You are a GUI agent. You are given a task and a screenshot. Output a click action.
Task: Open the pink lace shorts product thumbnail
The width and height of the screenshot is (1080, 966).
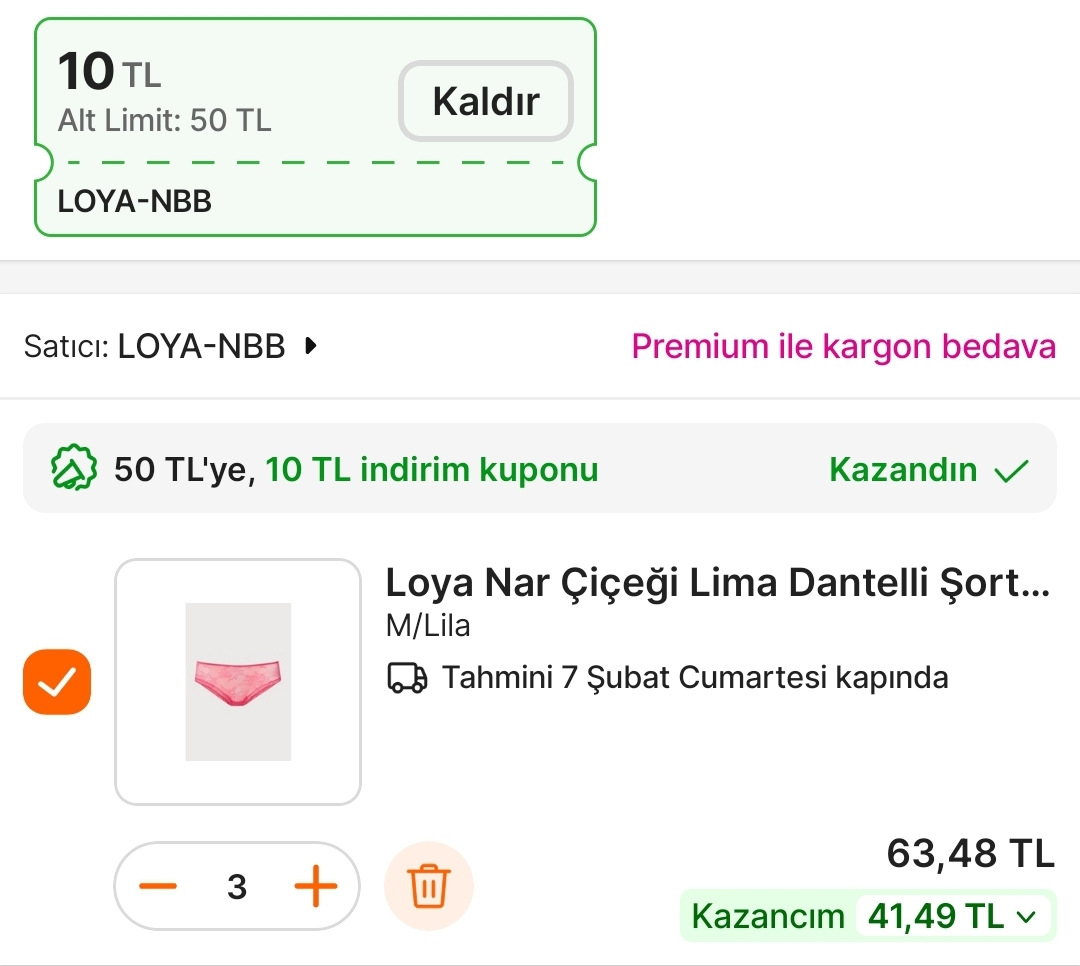click(237, 682)
